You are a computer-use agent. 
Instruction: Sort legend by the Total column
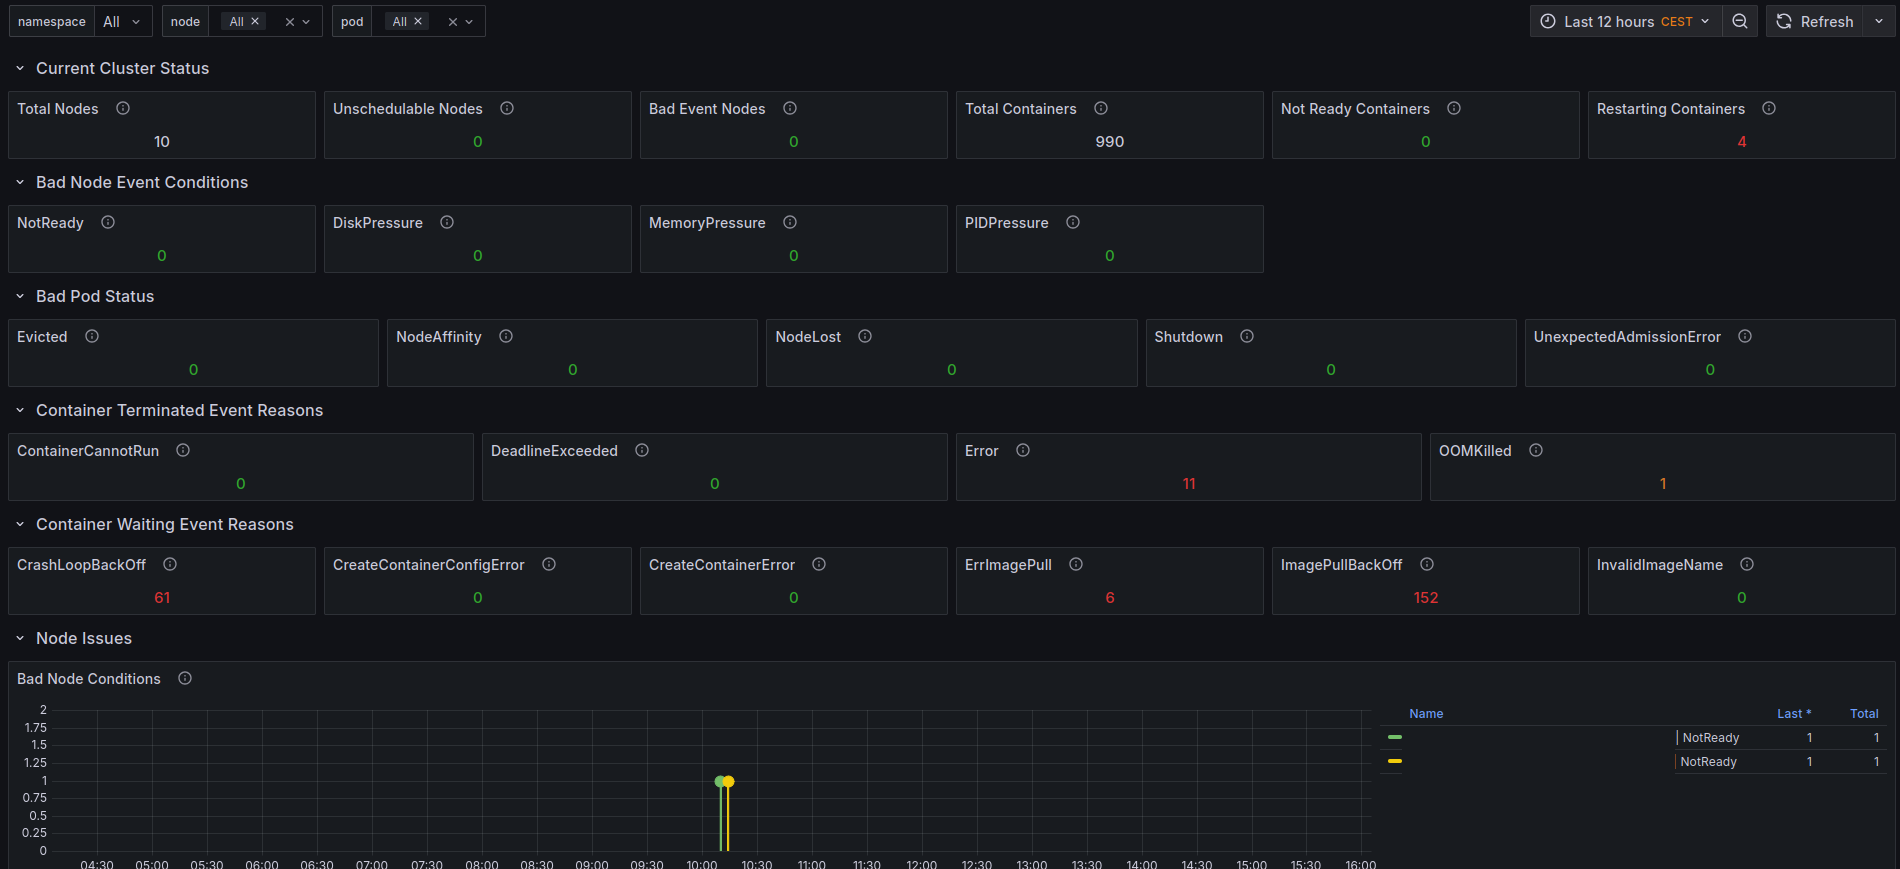click(1864, 714)
